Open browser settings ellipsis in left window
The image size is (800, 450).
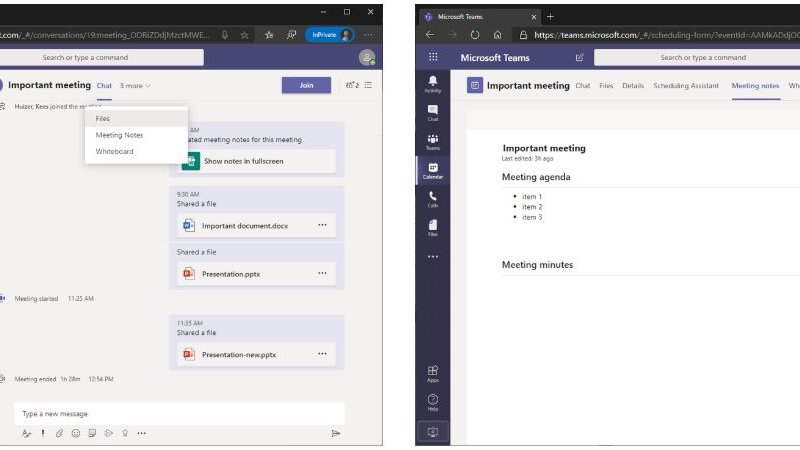click(368, 35)
